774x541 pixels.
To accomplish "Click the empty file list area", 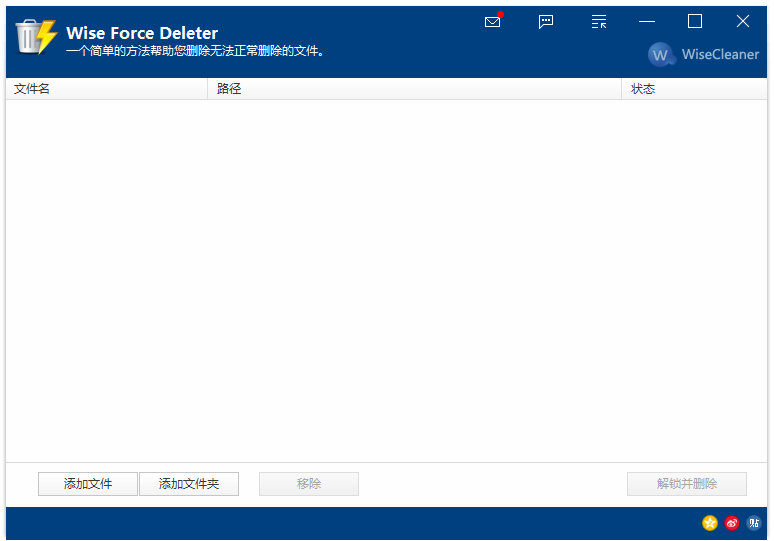I will point(386,280).
